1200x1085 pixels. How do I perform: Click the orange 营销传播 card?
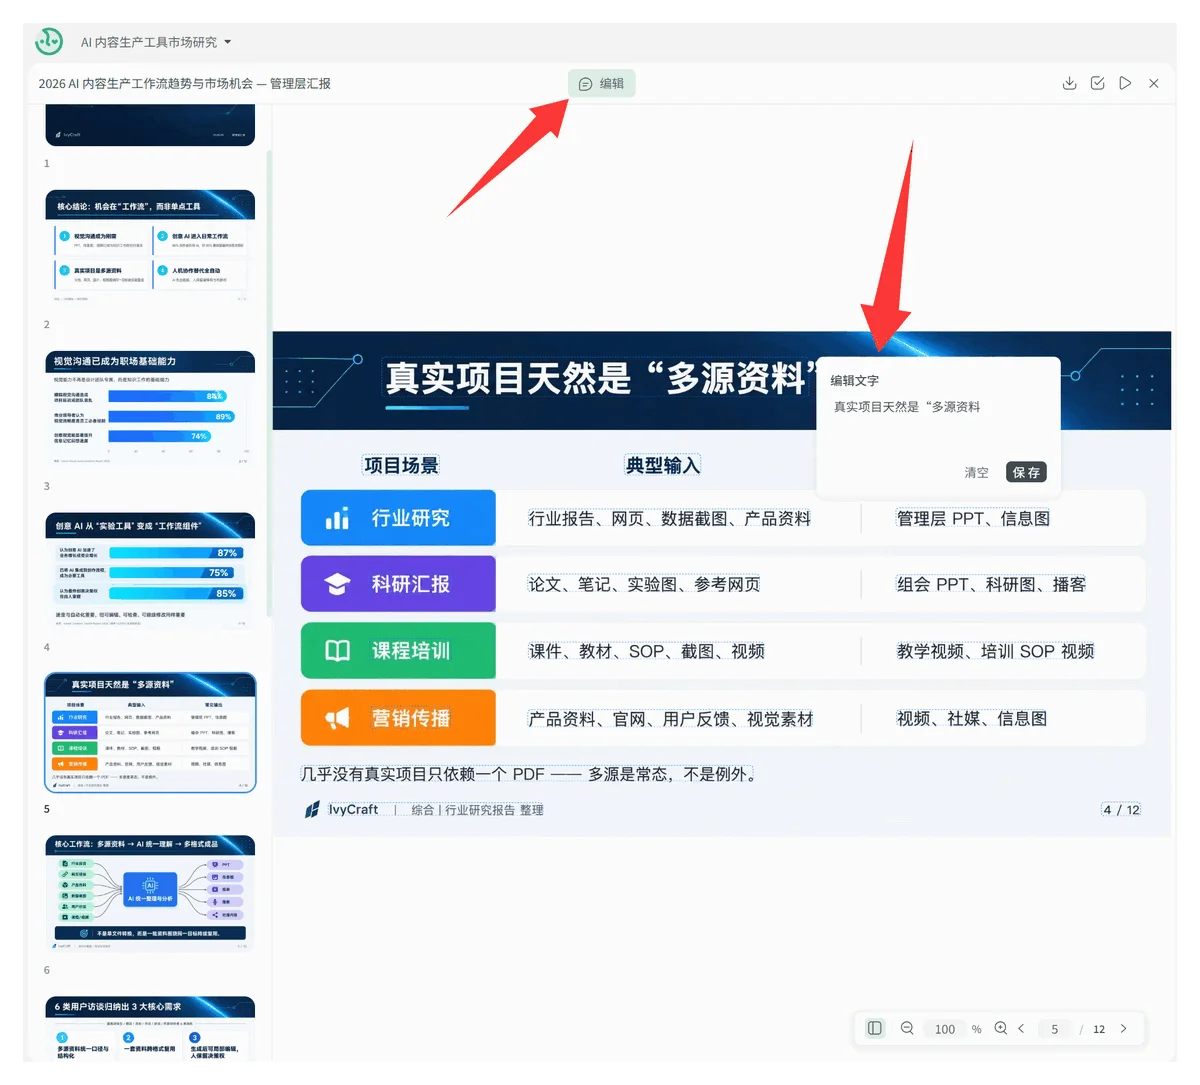(398, 718)
